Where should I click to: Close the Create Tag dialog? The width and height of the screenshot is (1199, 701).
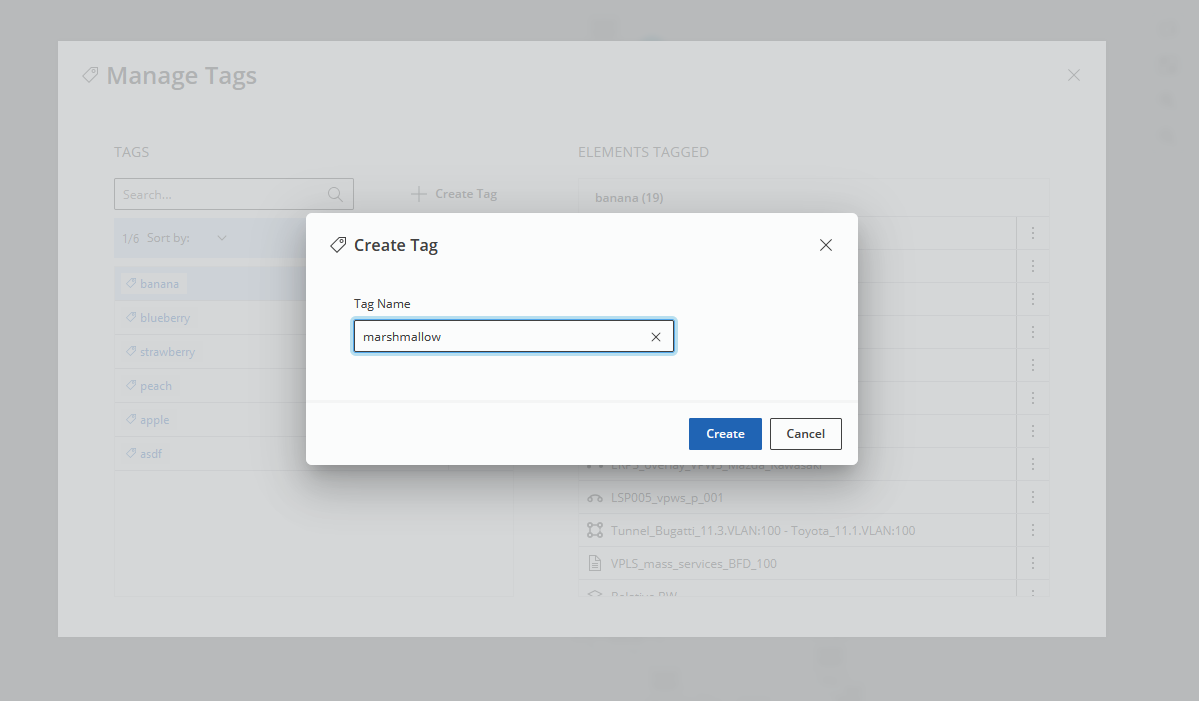(826, 245)
